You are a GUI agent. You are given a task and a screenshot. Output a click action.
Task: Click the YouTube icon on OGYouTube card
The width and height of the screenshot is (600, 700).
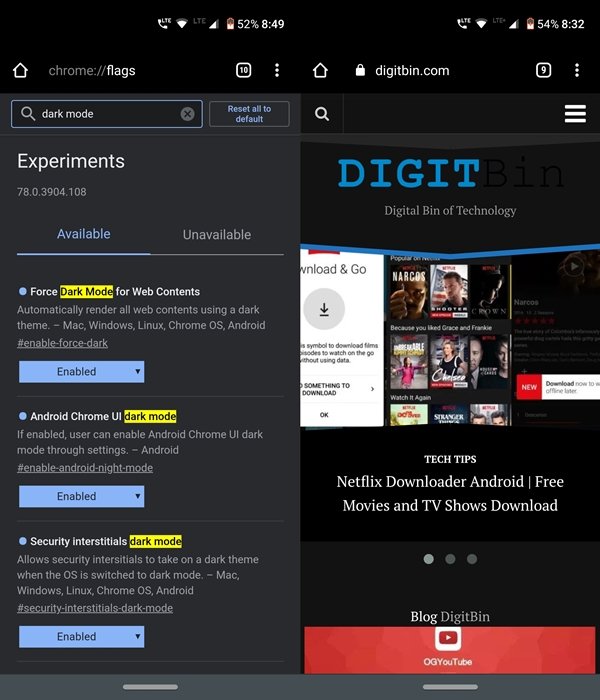pyautogui.click(x=448, y=638)
